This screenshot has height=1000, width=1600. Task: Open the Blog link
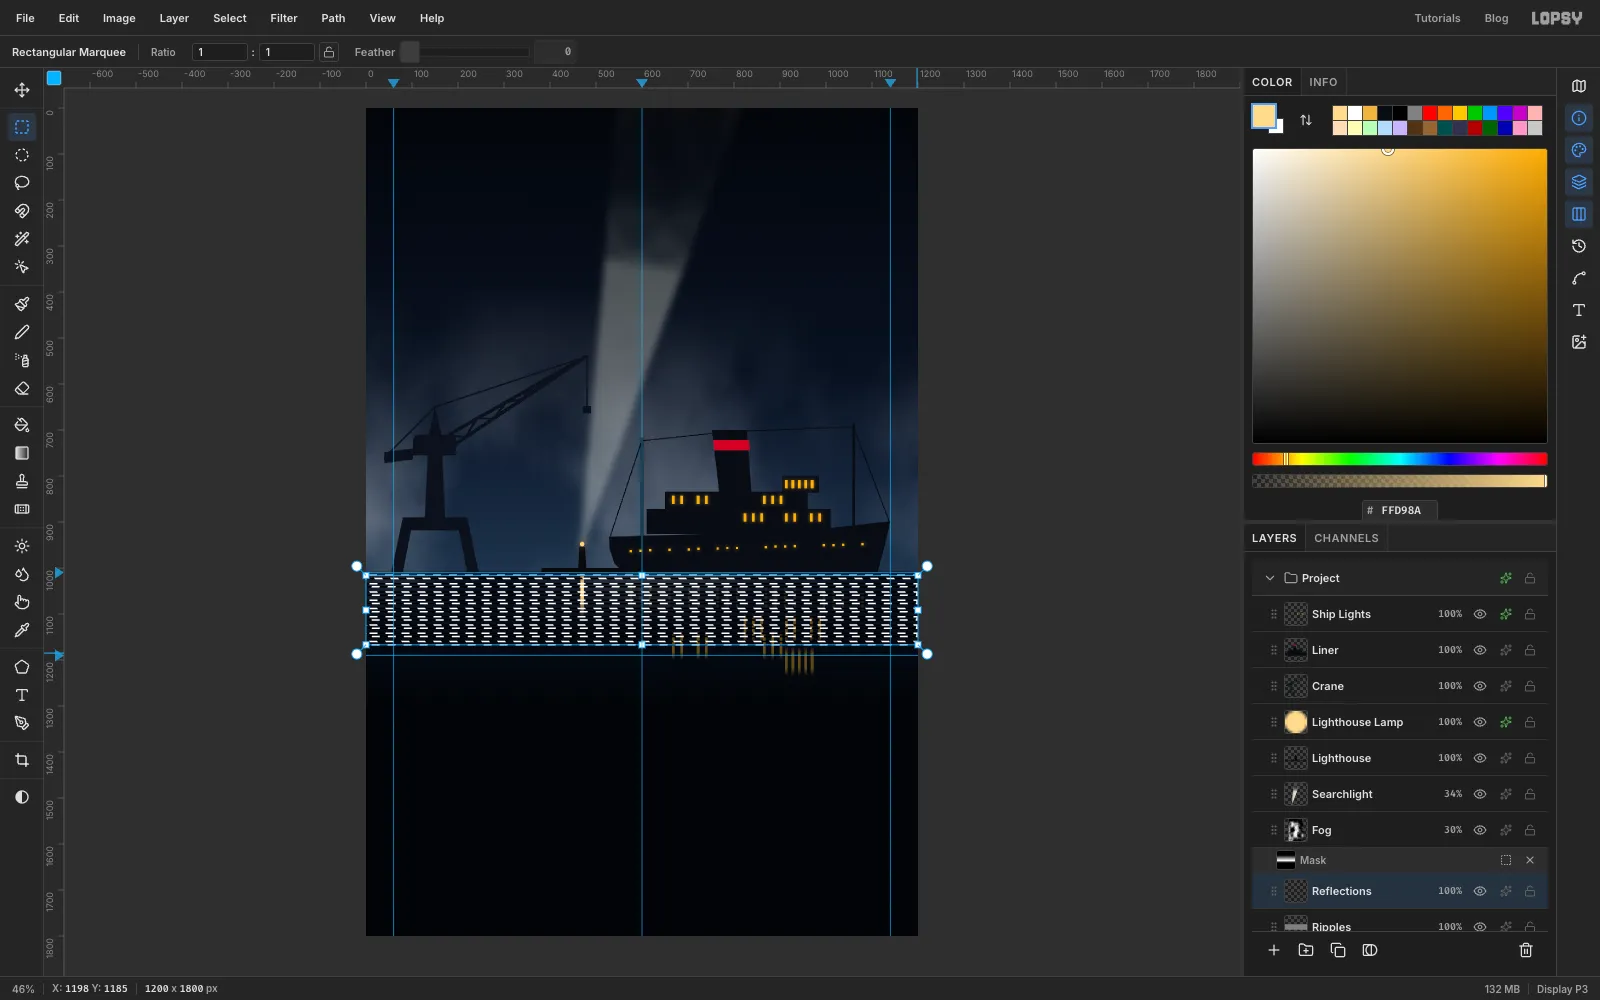click(1496, 18)
